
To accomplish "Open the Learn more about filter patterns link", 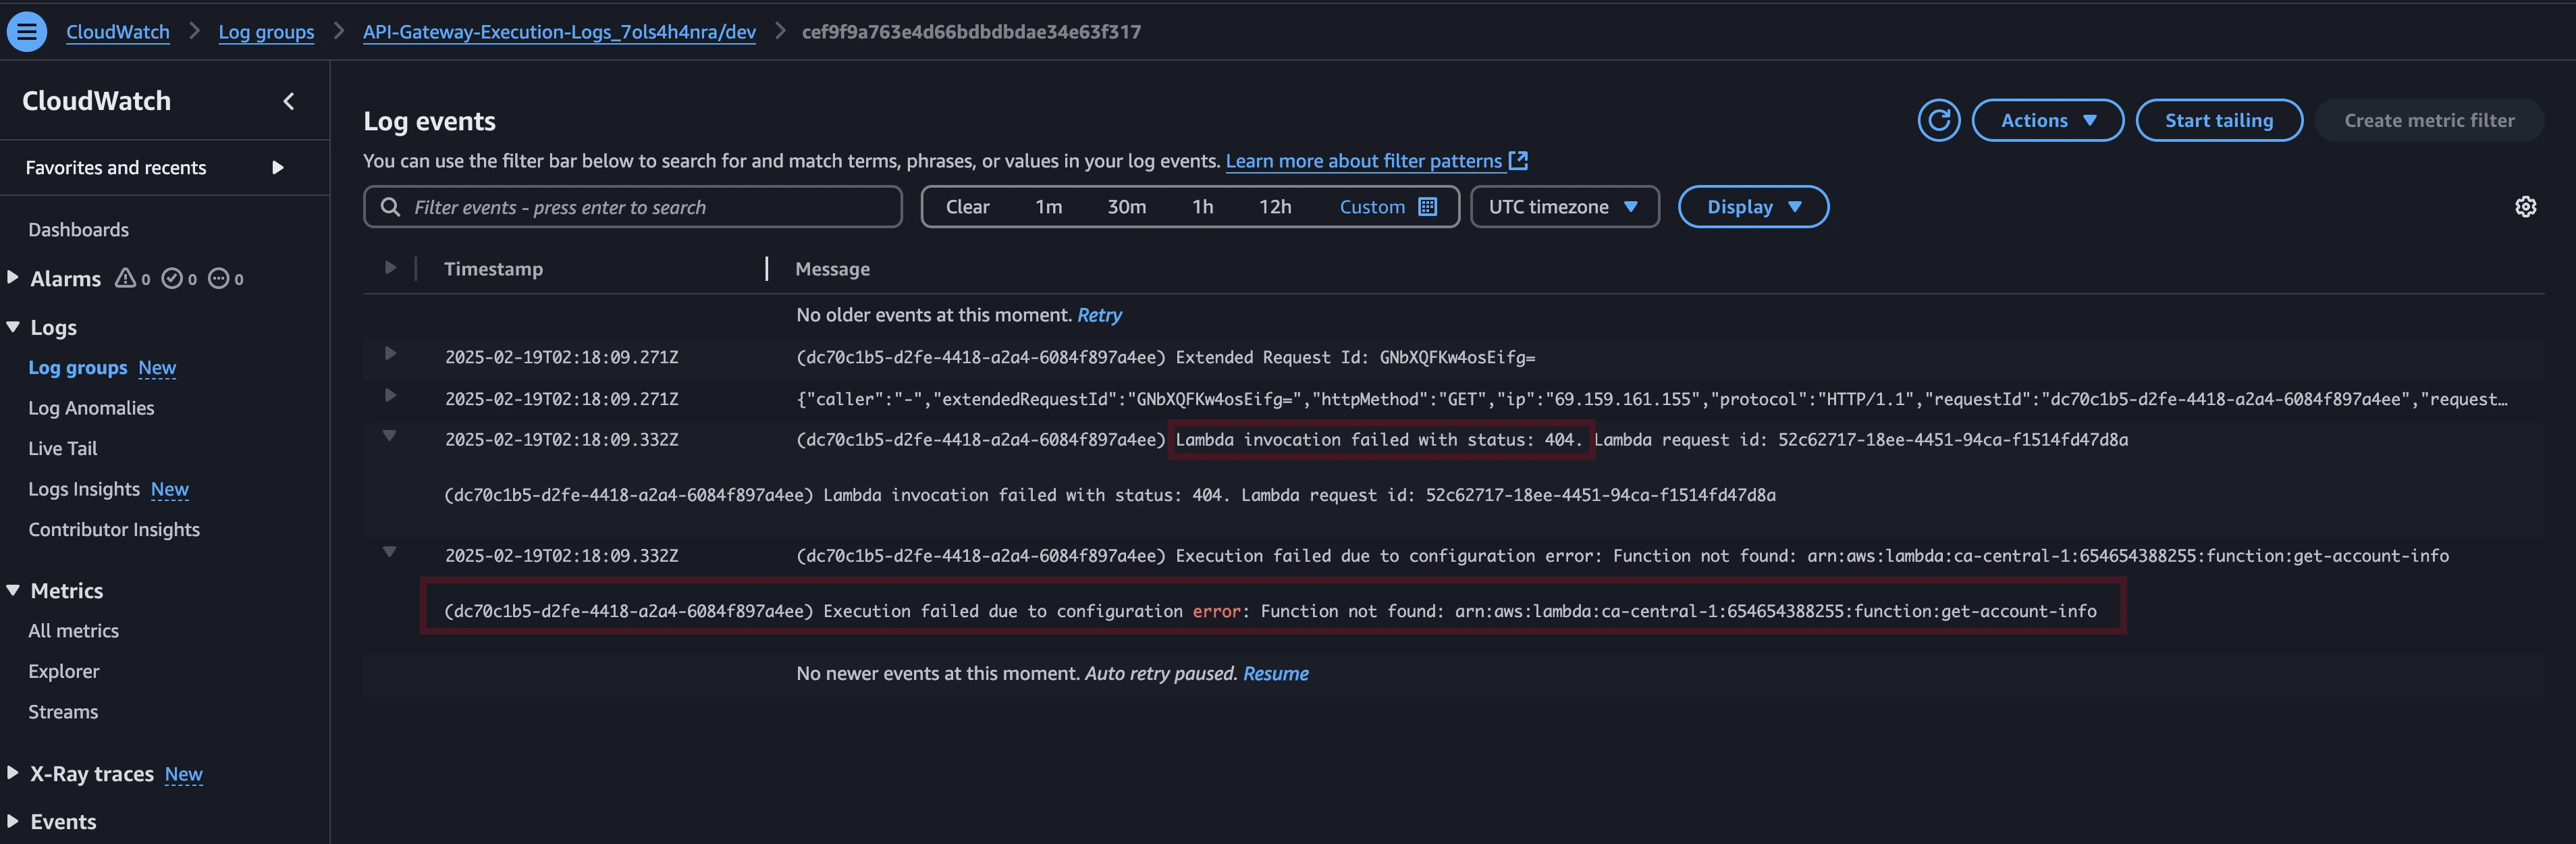I will [x=1363, y=161].
